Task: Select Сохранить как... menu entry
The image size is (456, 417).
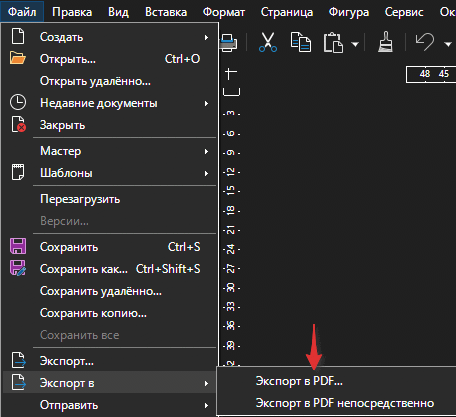Action: click(109, 269)
